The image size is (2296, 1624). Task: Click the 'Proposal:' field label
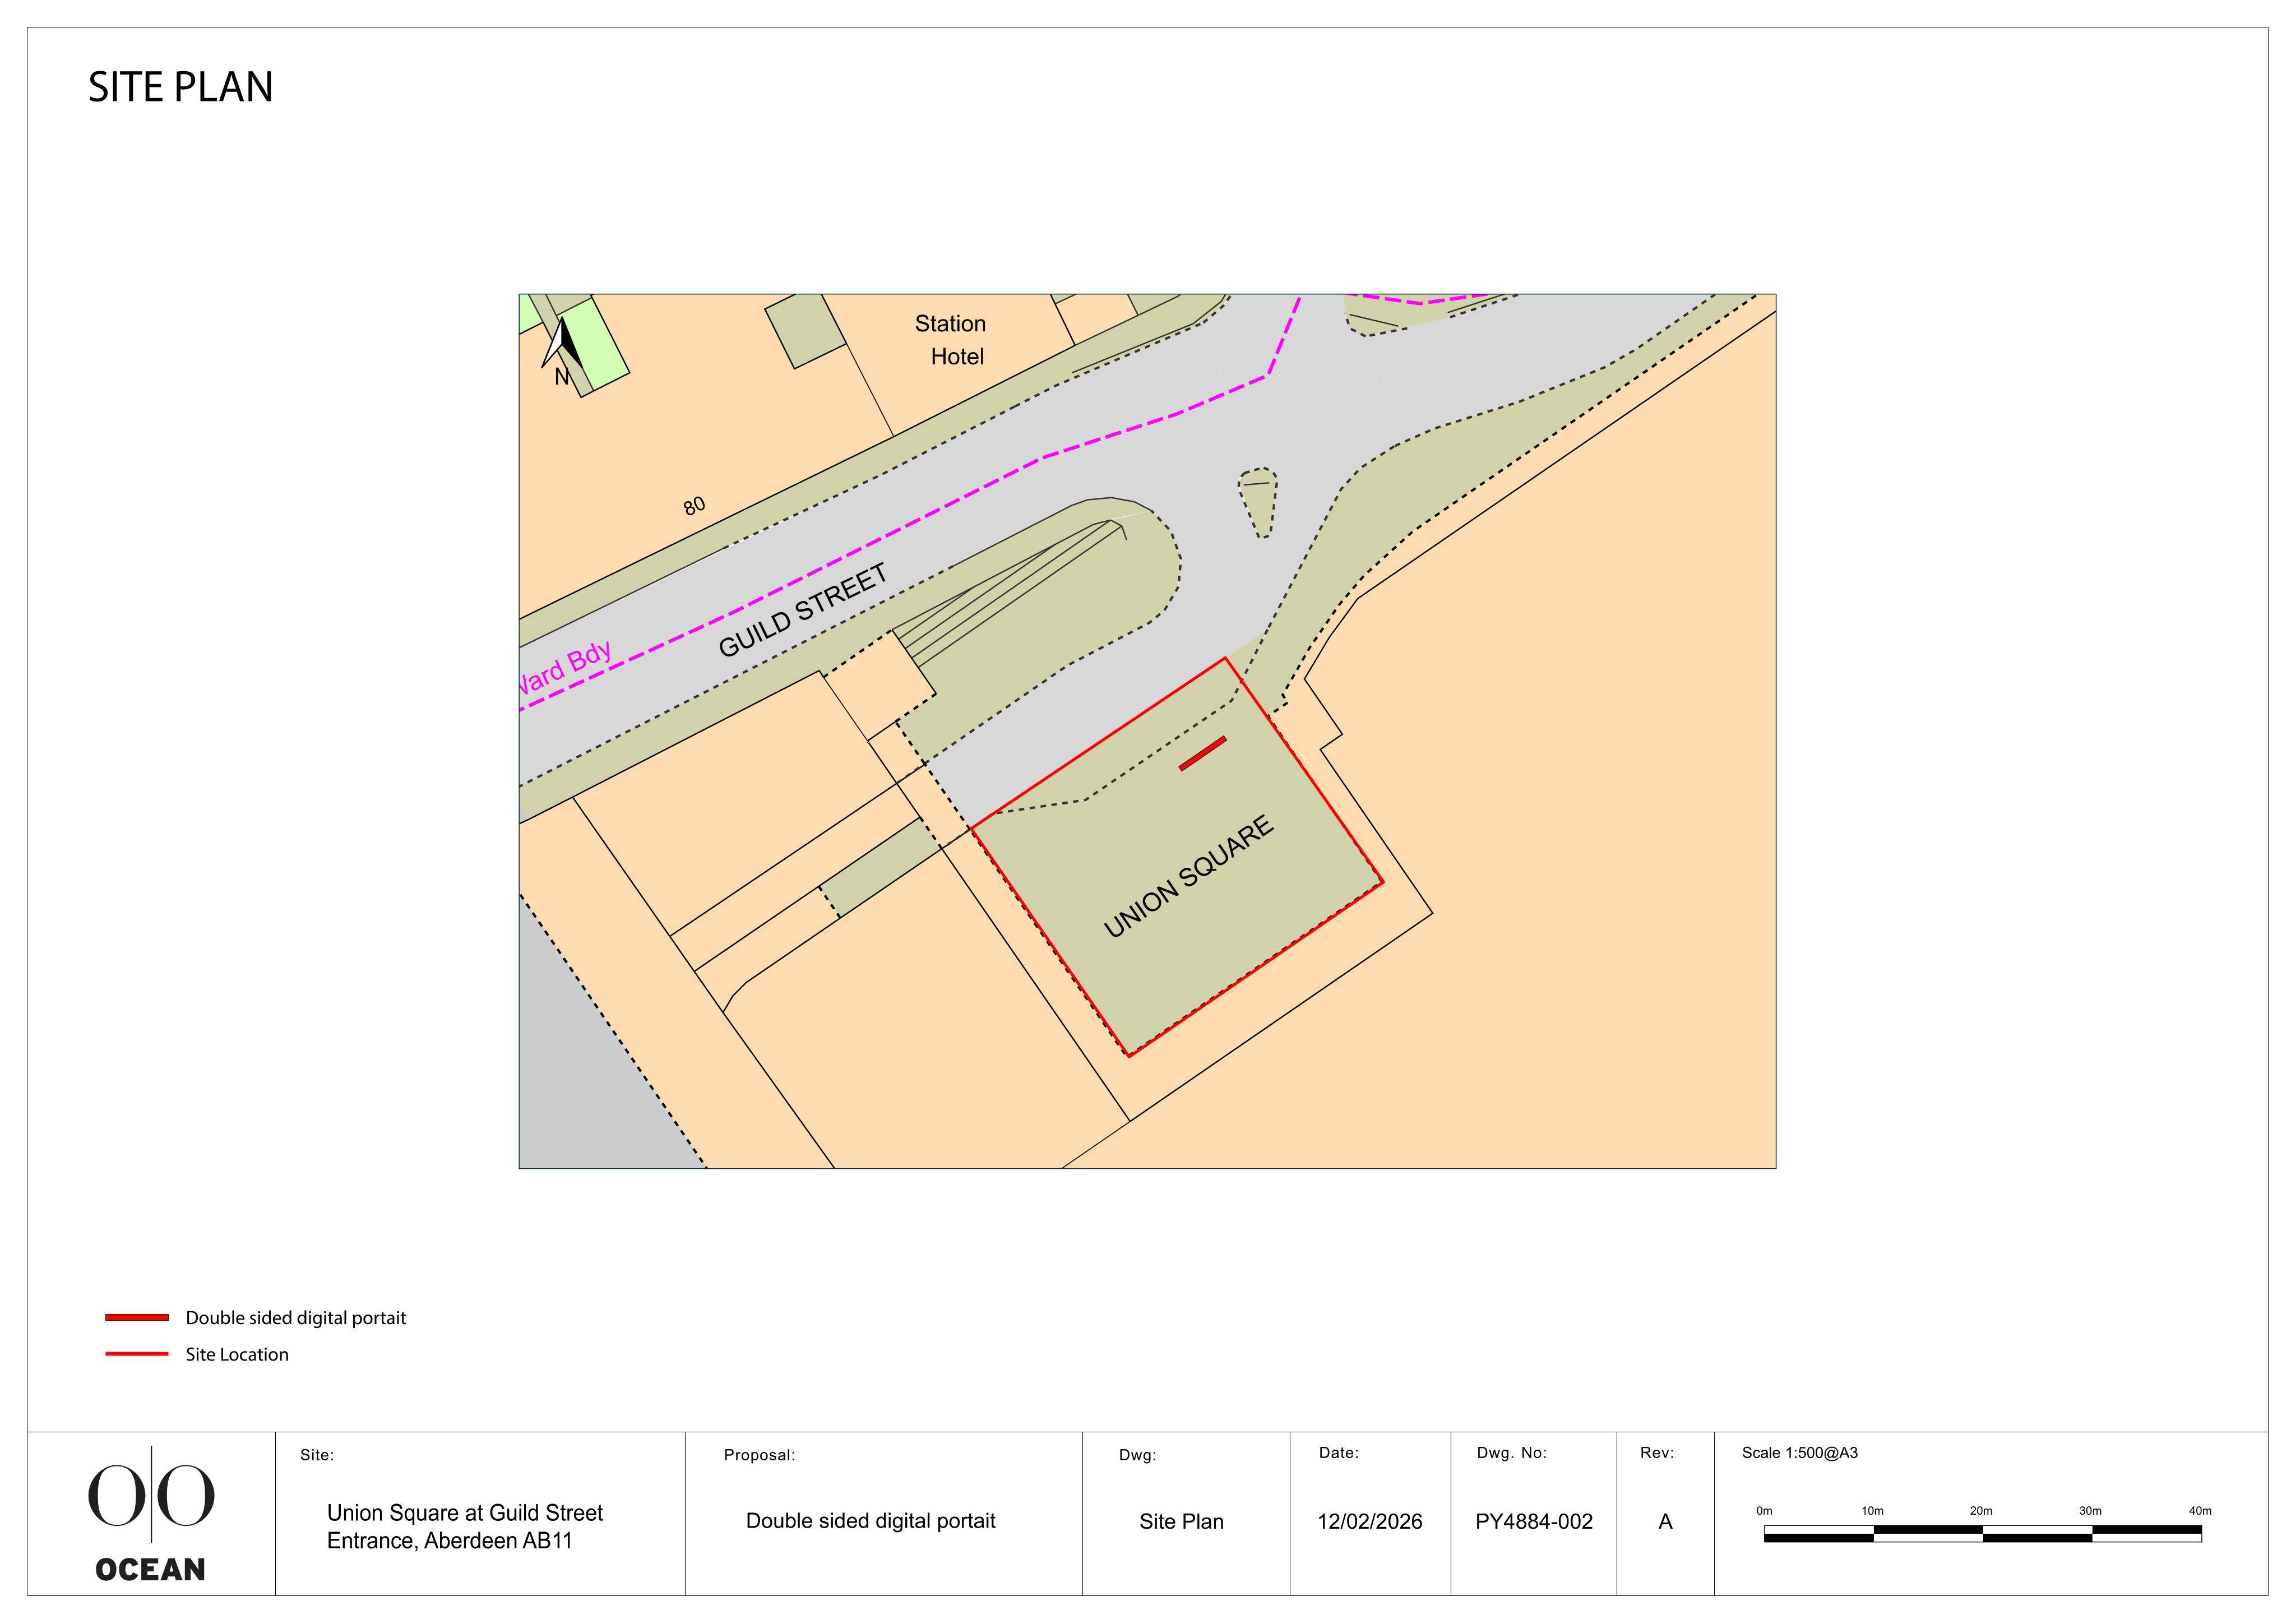(x=759, y=1455)
